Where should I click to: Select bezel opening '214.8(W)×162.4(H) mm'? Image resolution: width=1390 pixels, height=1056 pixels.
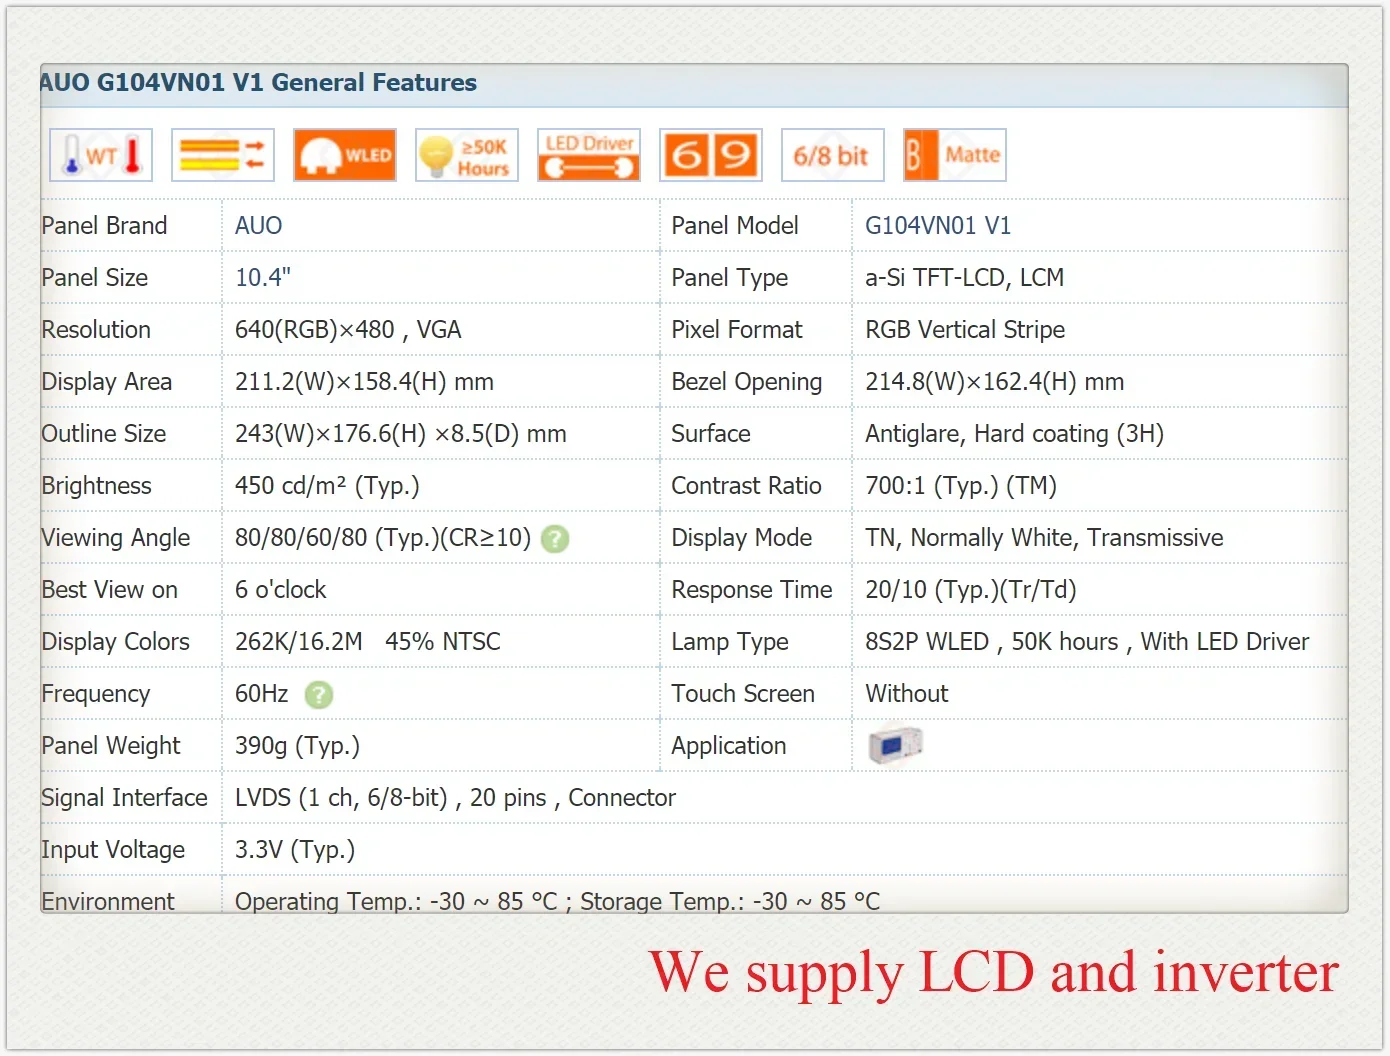point(995,382)
